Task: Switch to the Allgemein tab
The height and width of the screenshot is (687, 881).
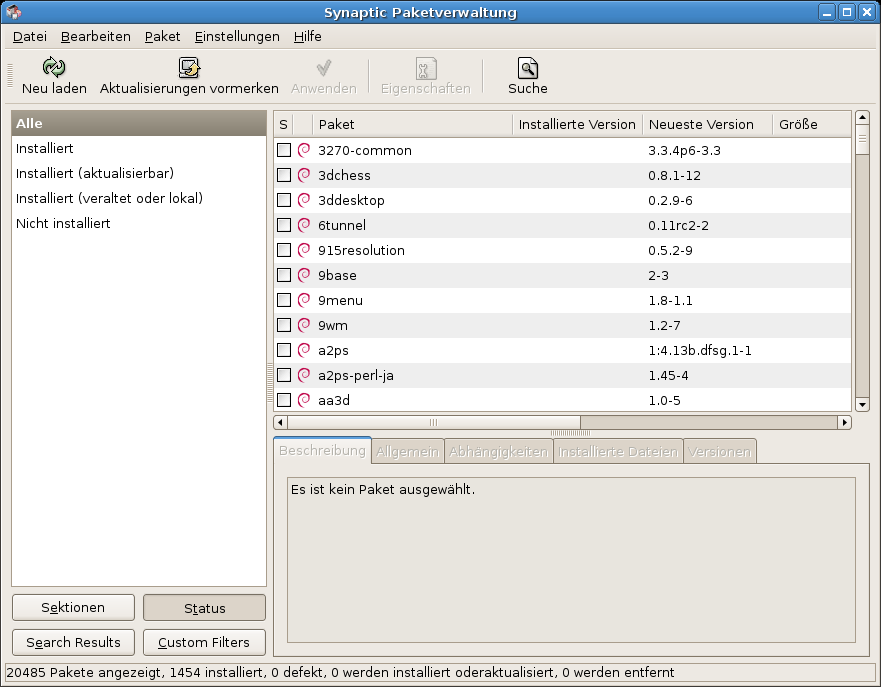Action: pyautogui.click(x=407, y=452)
